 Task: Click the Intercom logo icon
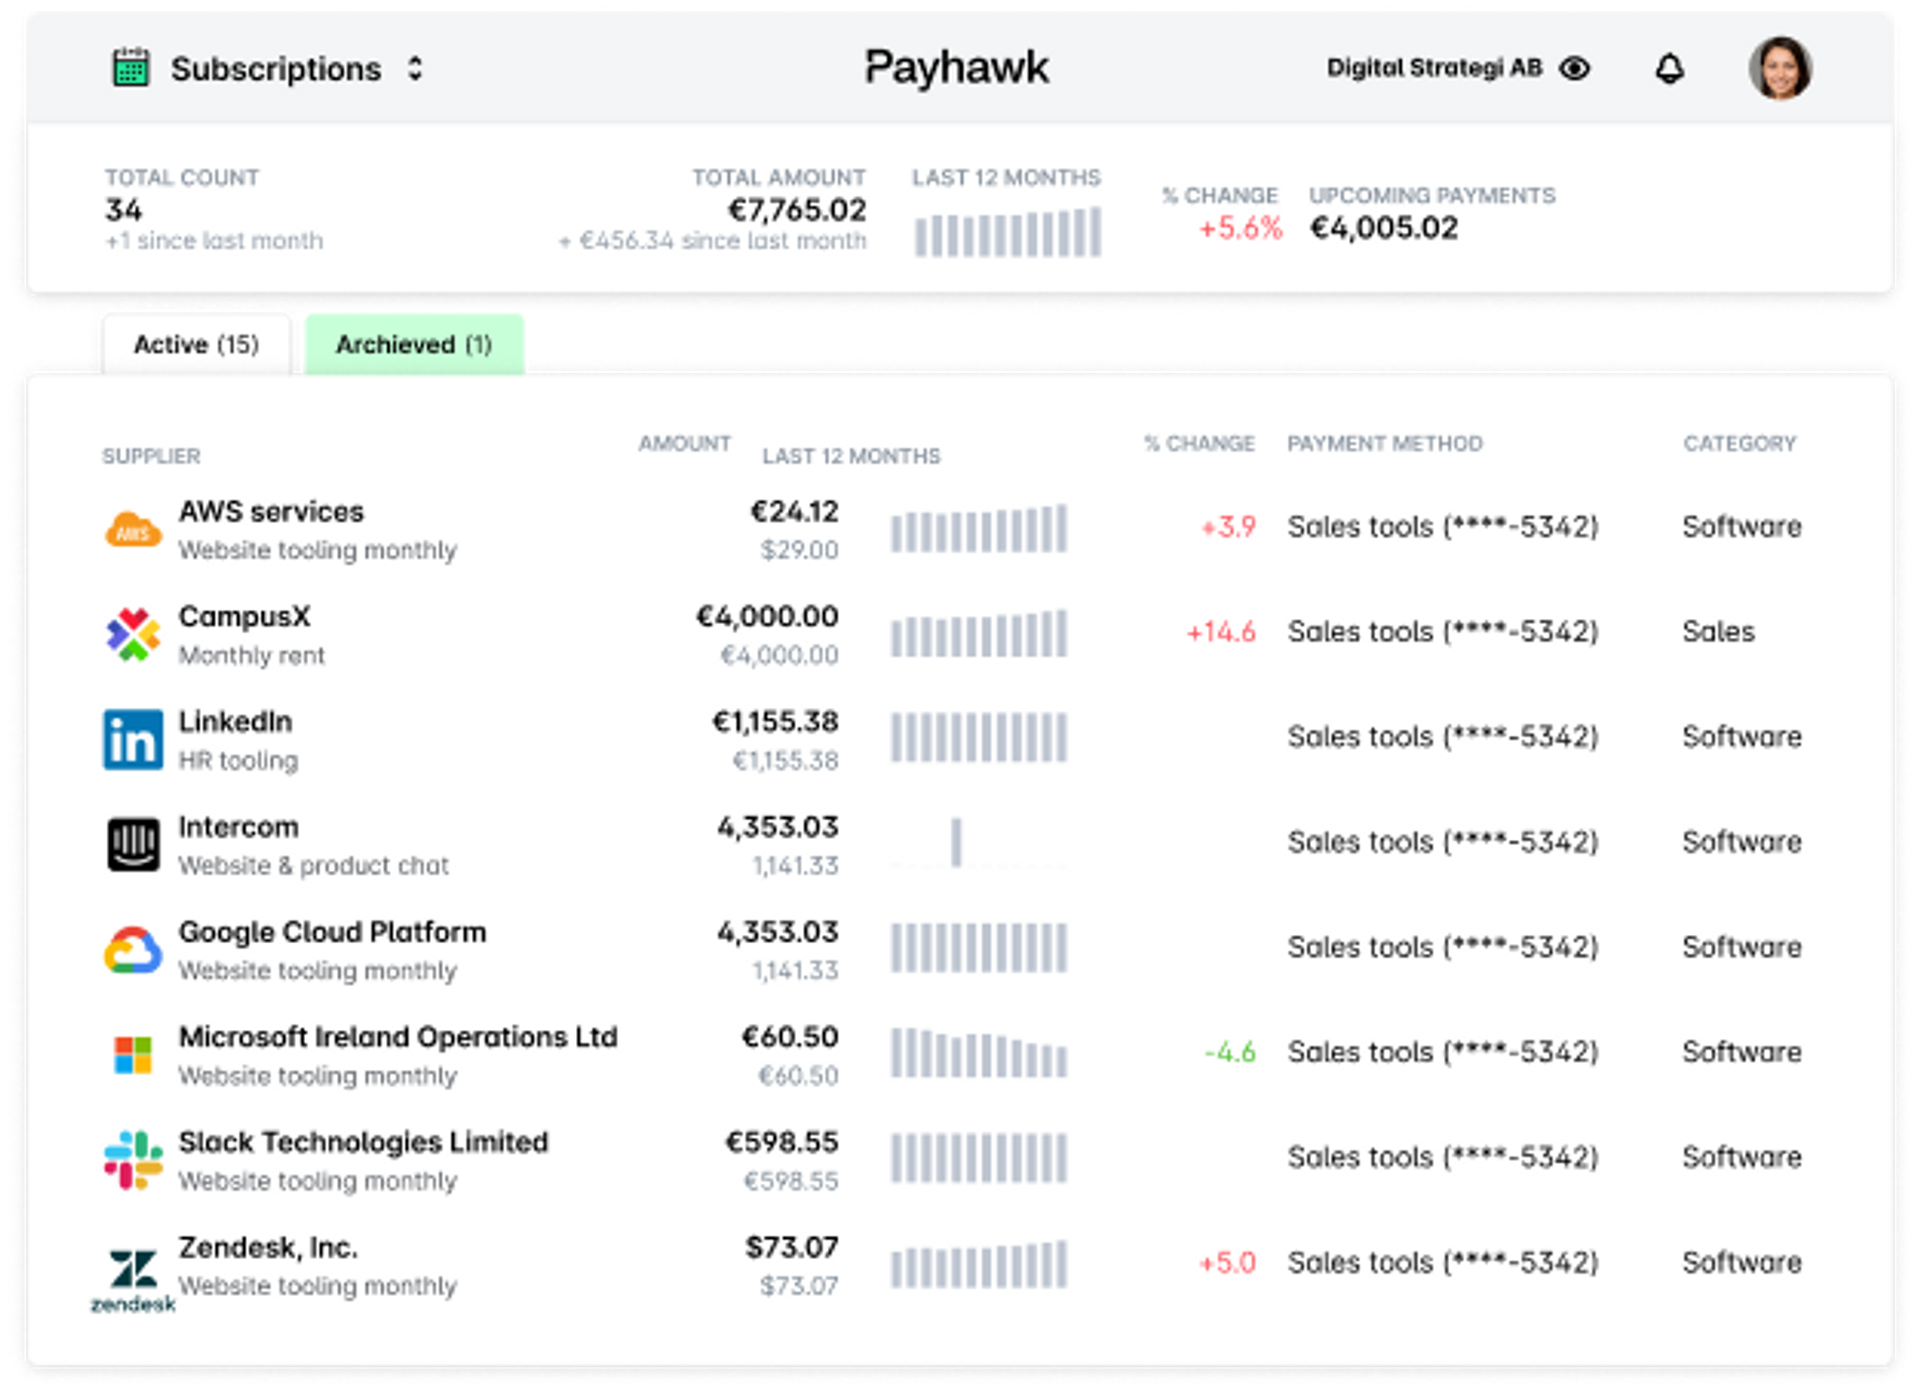[133, 845]
